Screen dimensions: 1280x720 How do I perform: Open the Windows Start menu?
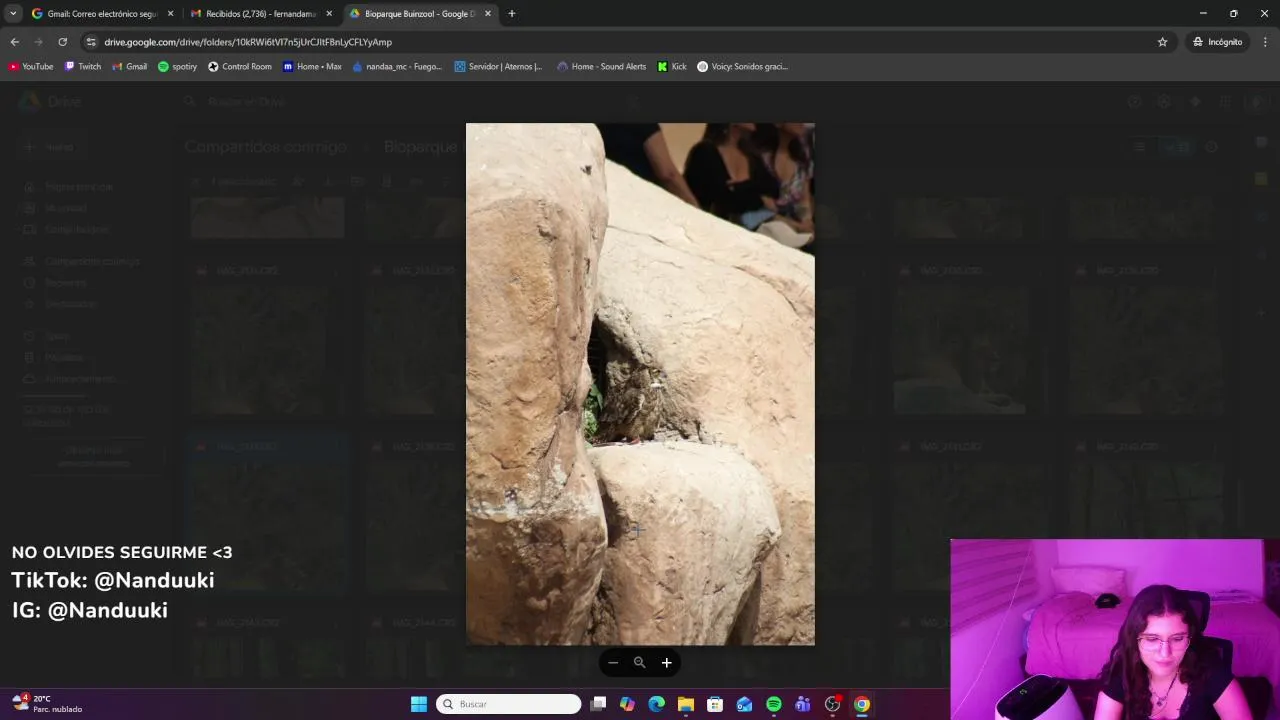tap(419, 704)
